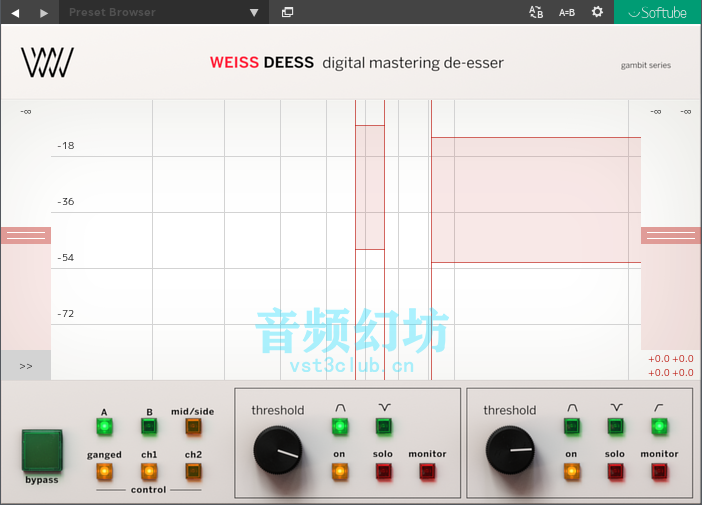
Task: Click the left input level fader handle
Action: click(26, 236)
